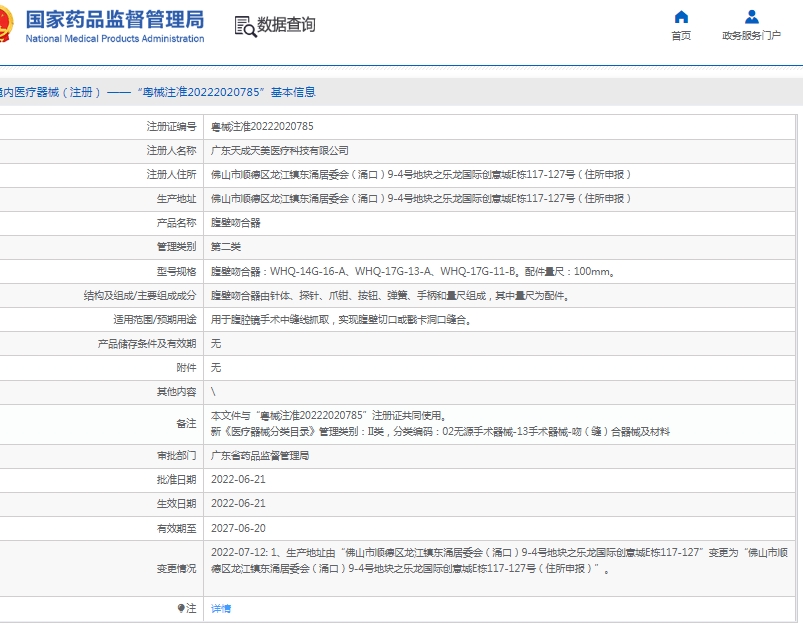Click the 备注 label
The width and height of the screenshot is (803, 629).
(186, 424)
